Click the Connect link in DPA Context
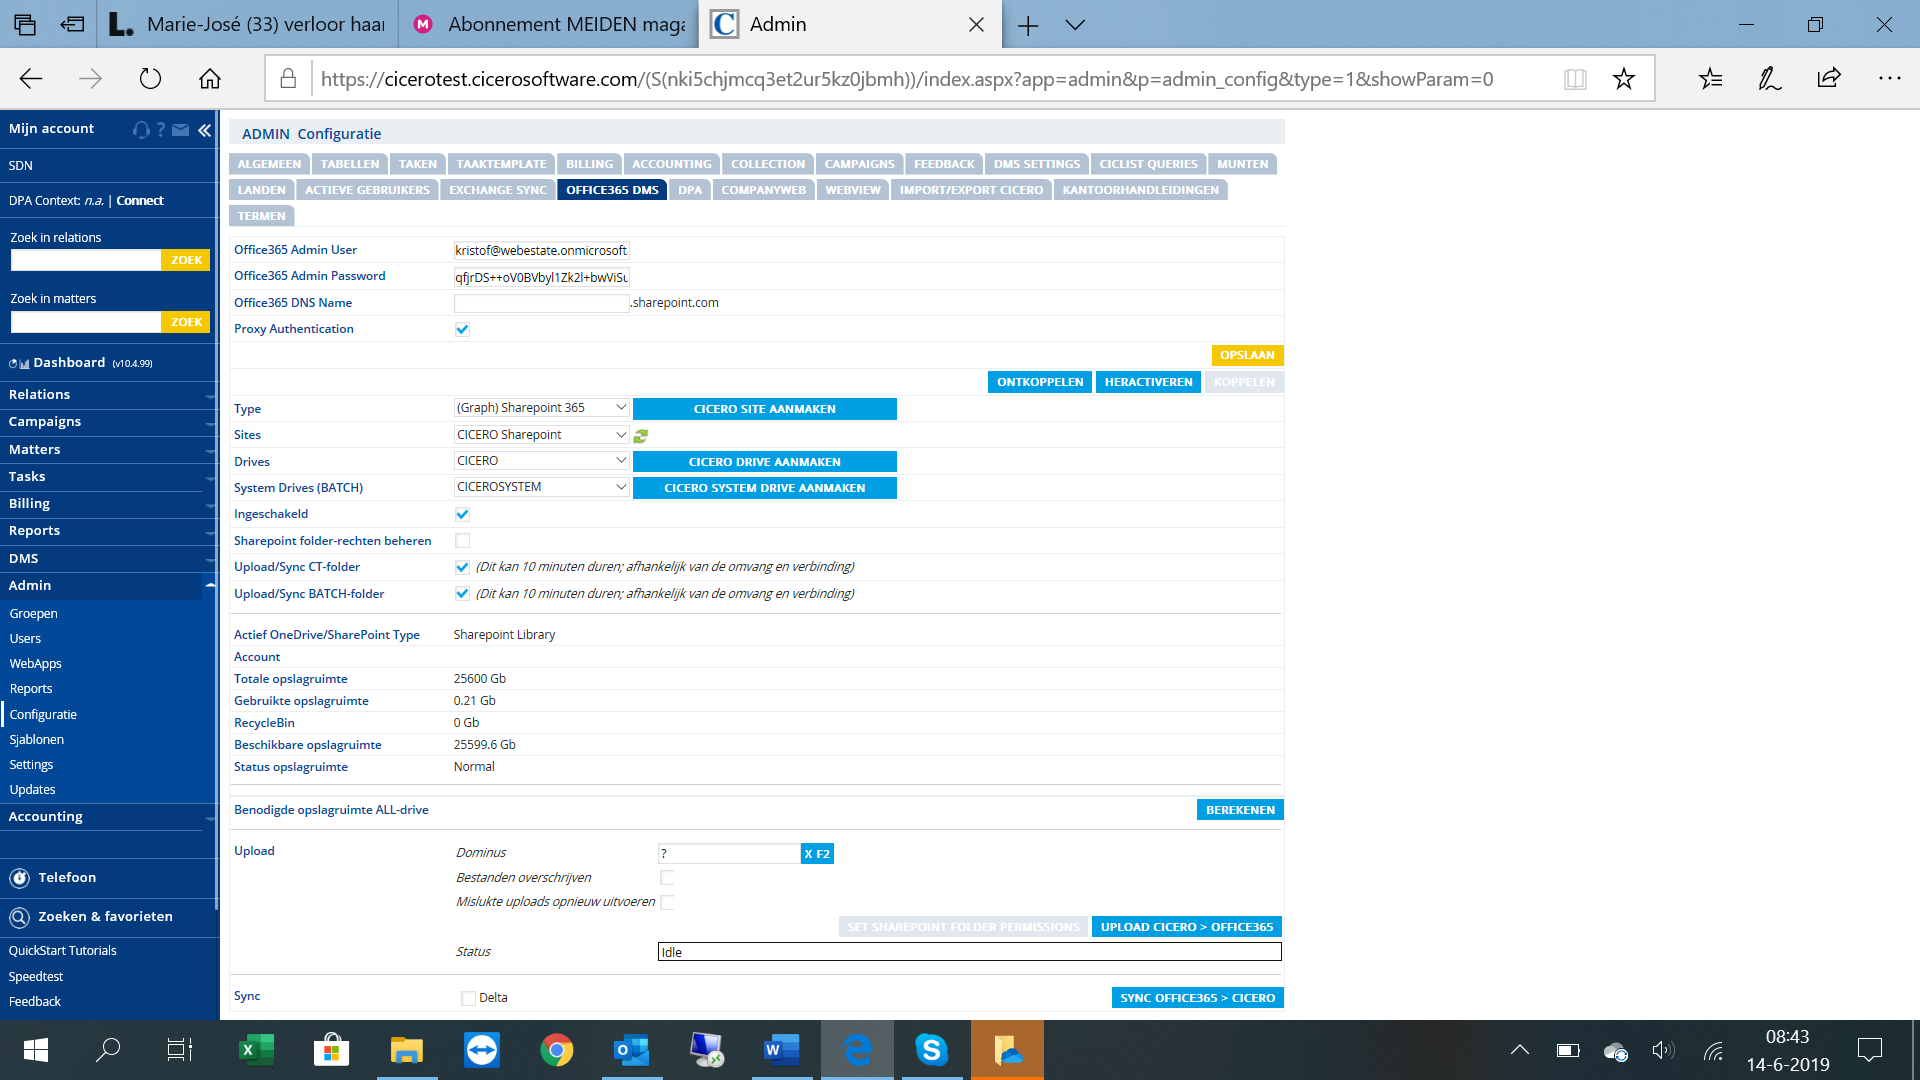This screenshot has width=1920, height=1080. (x=140, y=201)
